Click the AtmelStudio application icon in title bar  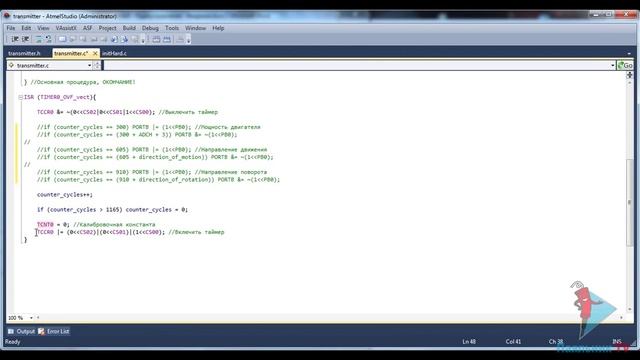[x=7, y=16]
